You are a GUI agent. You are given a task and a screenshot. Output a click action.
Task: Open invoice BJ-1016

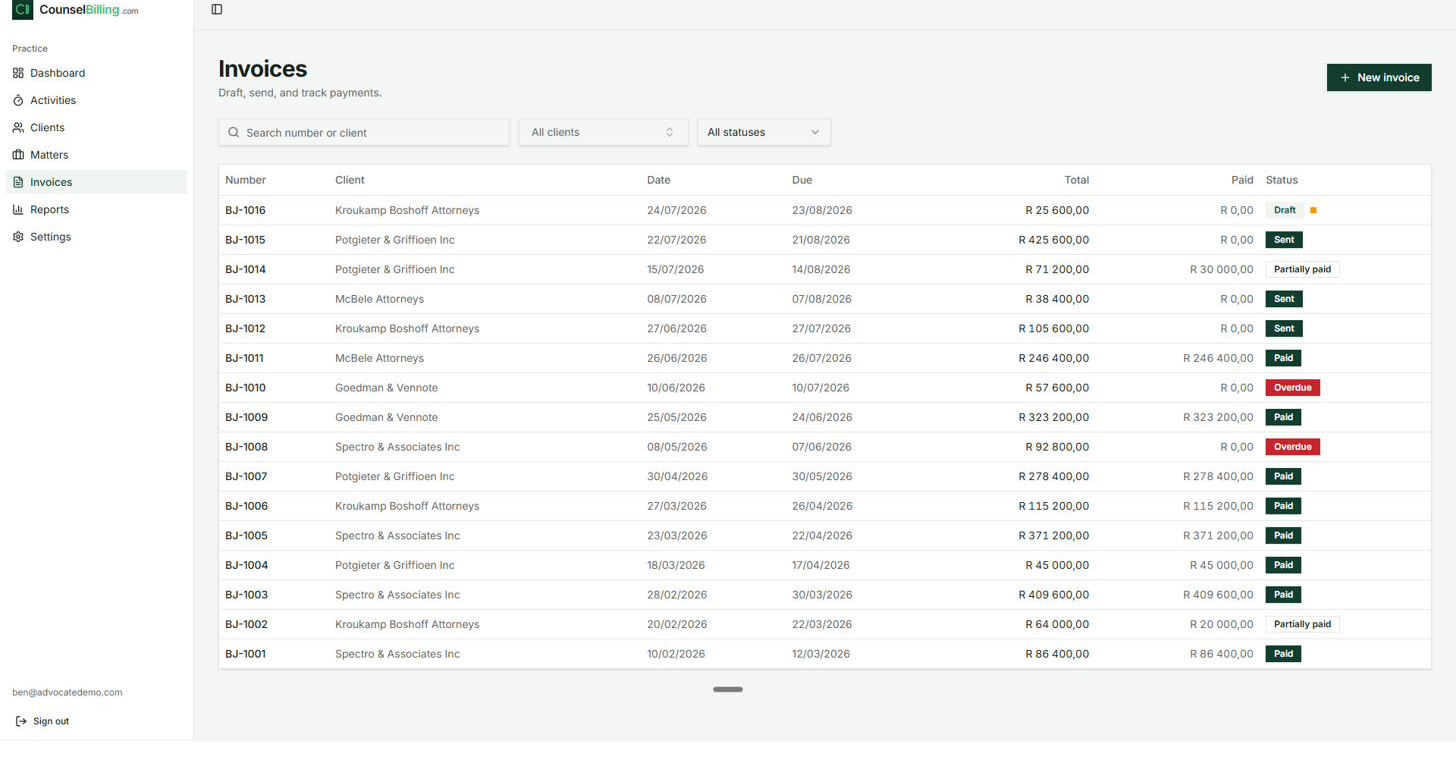click(x=245, y=210)
